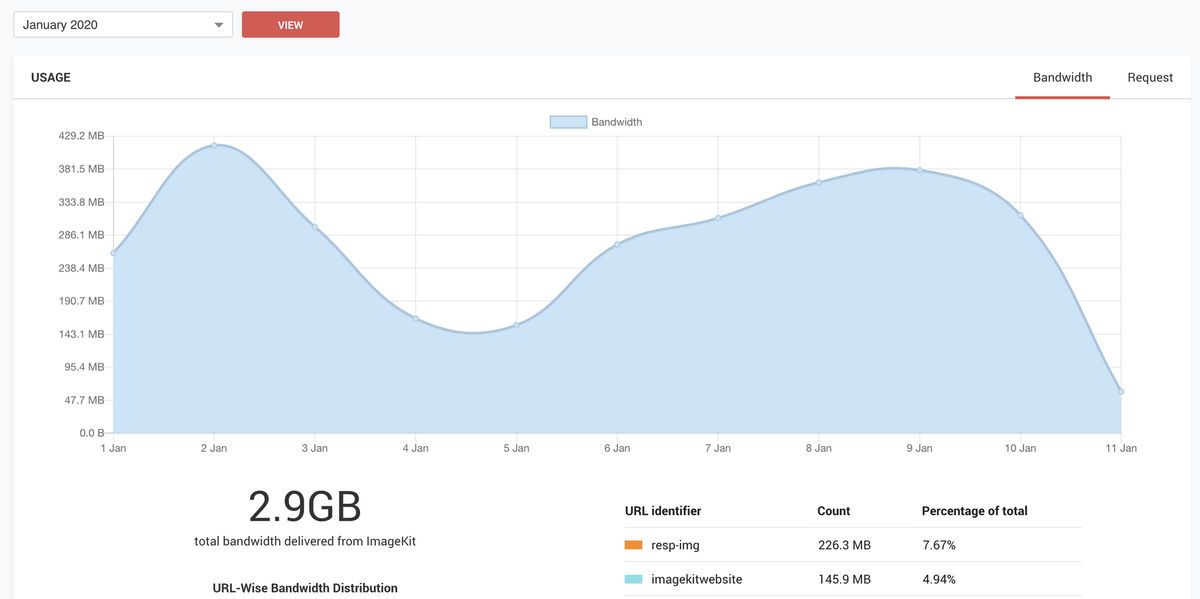Screen dimensions: 1200x599
Task: Click the data point at 11 Jan
Action: coord(1121,391)
